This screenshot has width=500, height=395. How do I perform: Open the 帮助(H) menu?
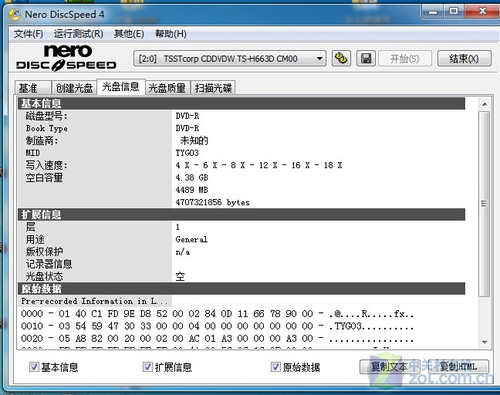click(171, 34)
